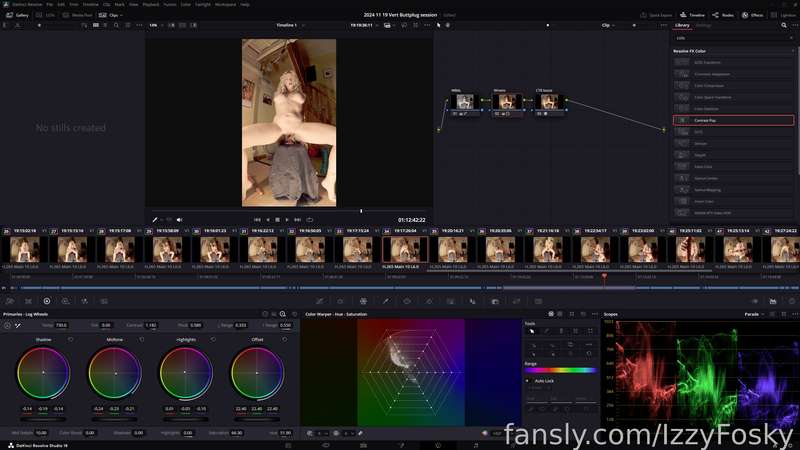Mute viewer audio with the speaker icon

180,220
